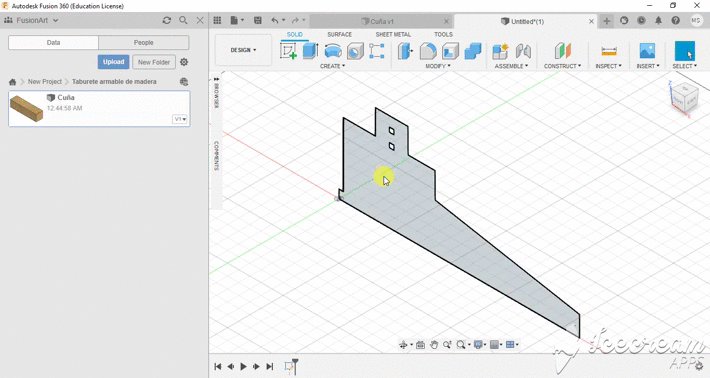Activate the Fillet tool
The width and height of the screenshot is (710, 378).
click(428, 51)
